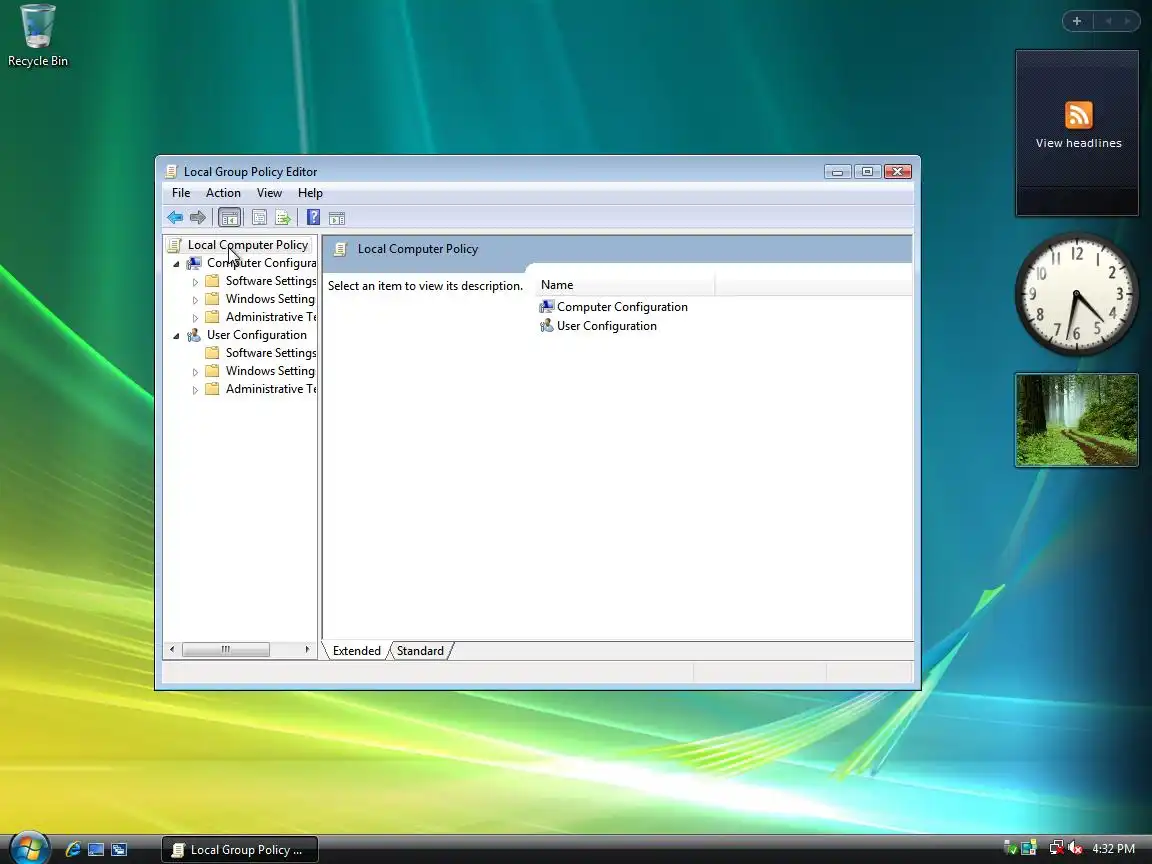The width and height of the screenshot is (1152, 864).
Task: Click the network tray icon with red X
Action: (x=1056, y=848)
